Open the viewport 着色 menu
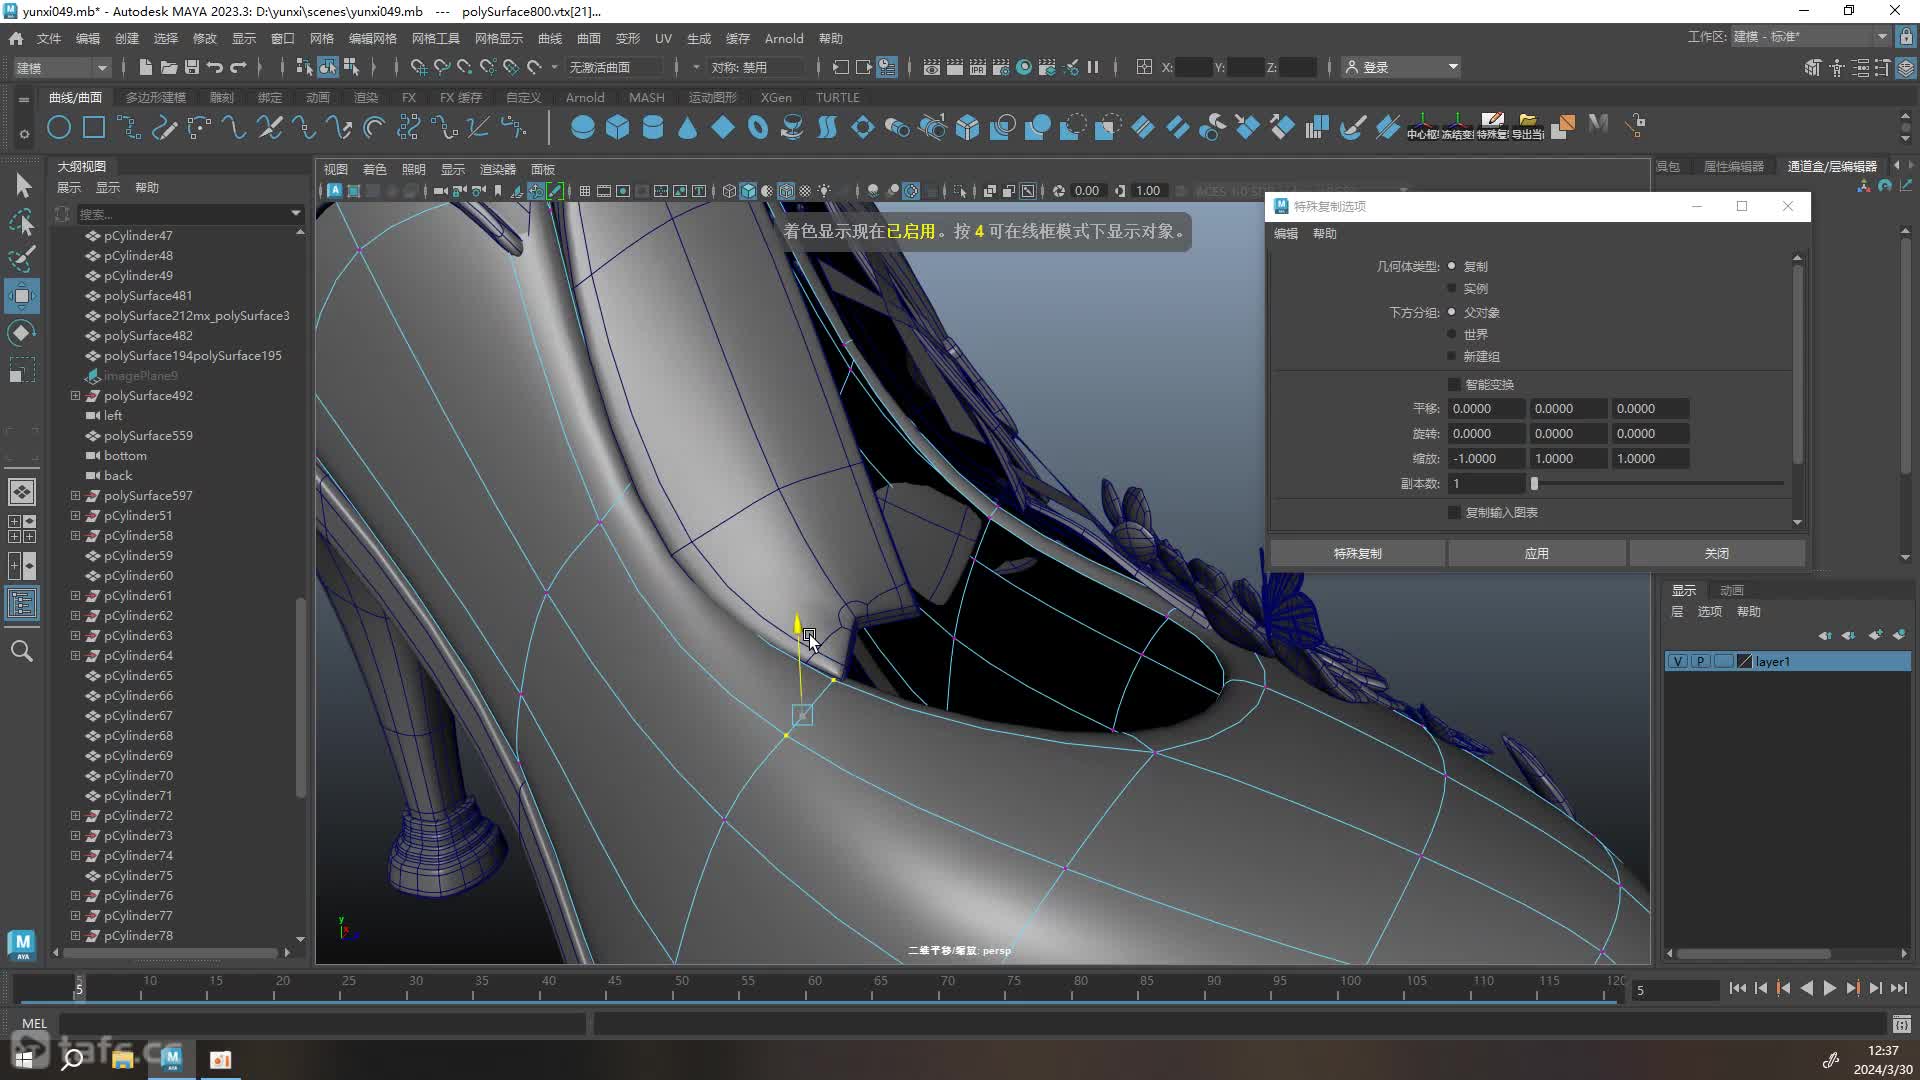The width and height of the screenshot is (1920, 1080). tap(374, 169)
